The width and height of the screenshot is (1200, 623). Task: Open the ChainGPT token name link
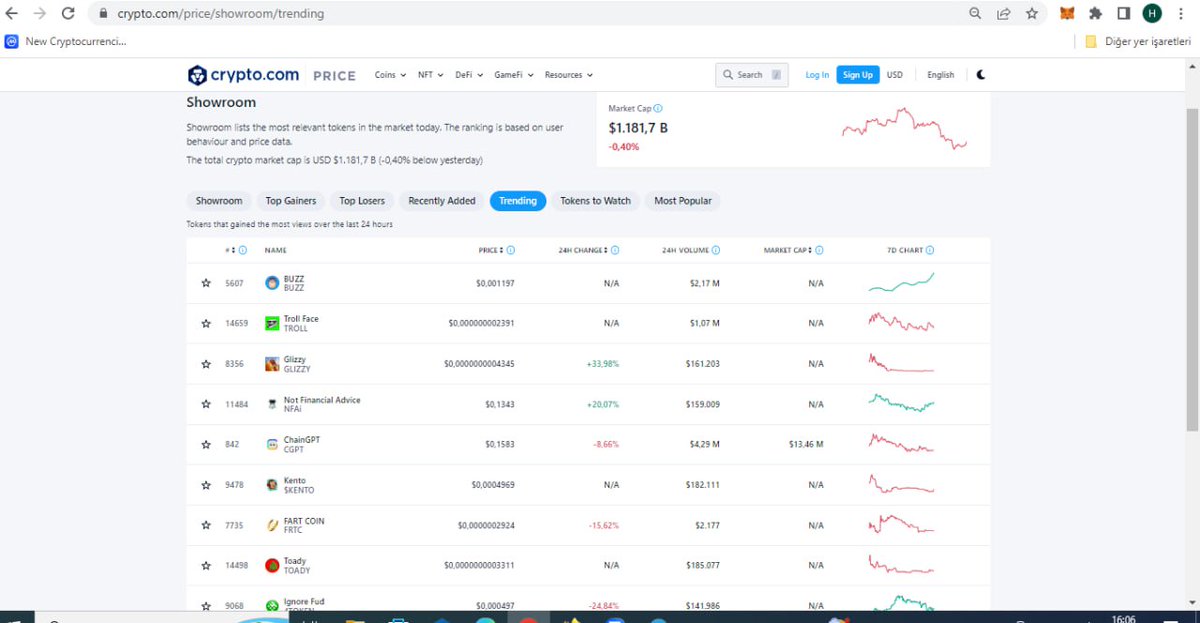(x=302, y=440)
